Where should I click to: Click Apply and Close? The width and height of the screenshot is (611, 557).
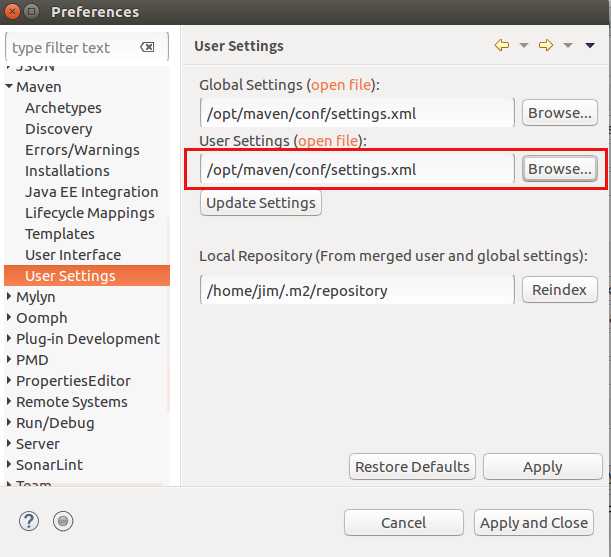534,523
